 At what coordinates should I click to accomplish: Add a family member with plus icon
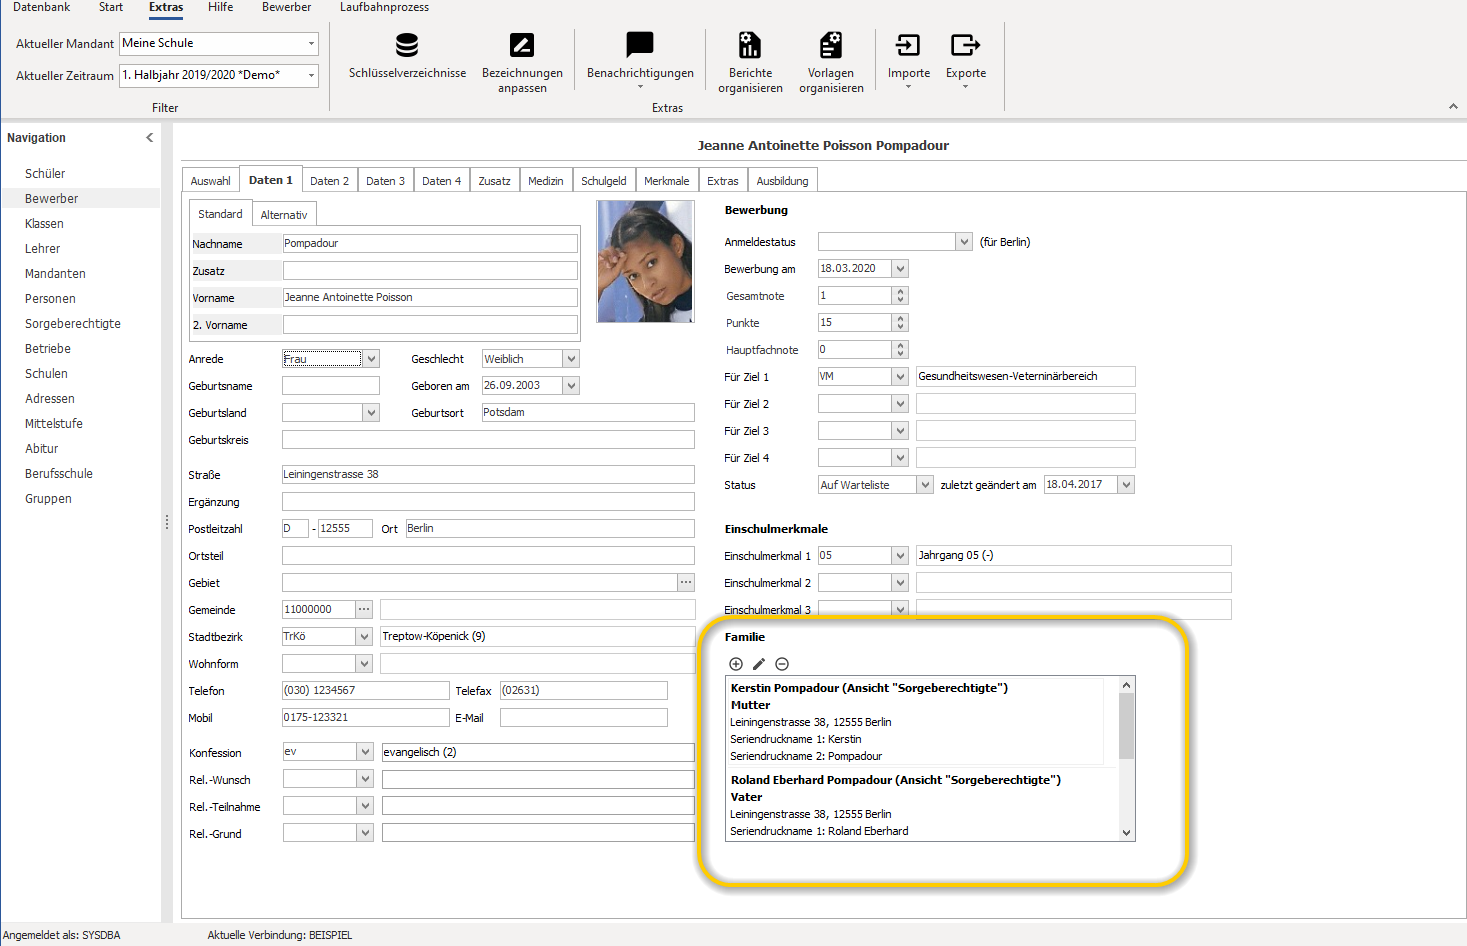pos(736,664)
